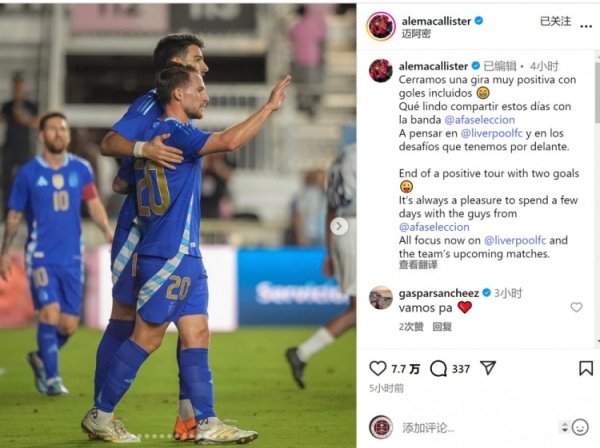Click the comment box stepper arrows
The width and height of the screenshot is (600, 448).
click(x=564, y=427)
